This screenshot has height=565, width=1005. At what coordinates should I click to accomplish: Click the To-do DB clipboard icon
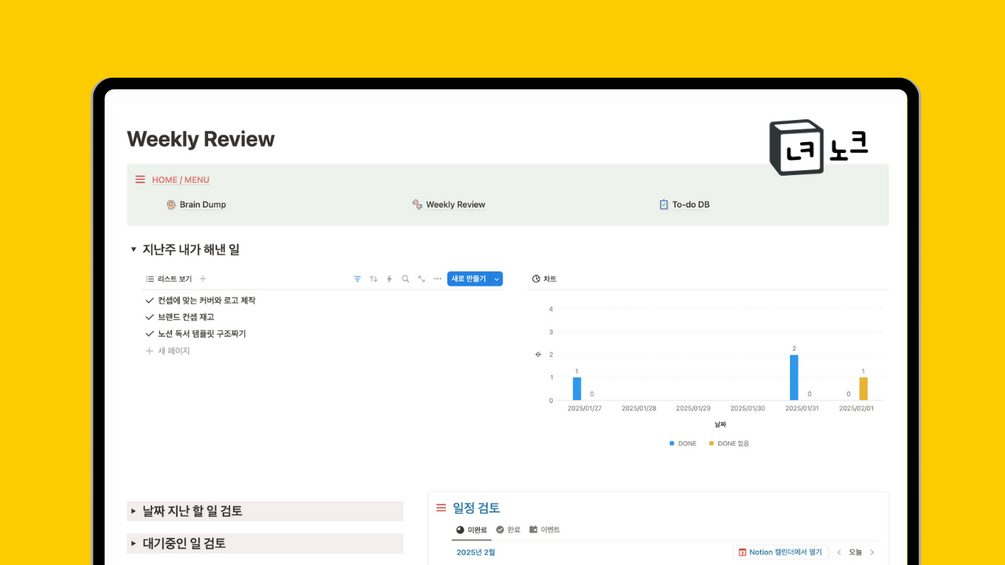[x=663, y=204]
